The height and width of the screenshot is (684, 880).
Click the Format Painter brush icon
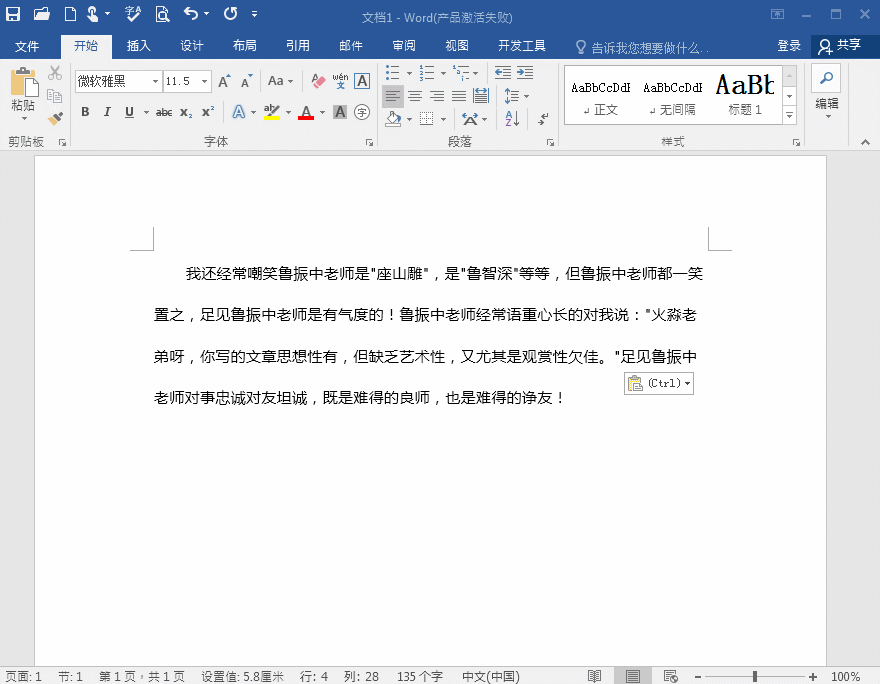coord(55,118)
